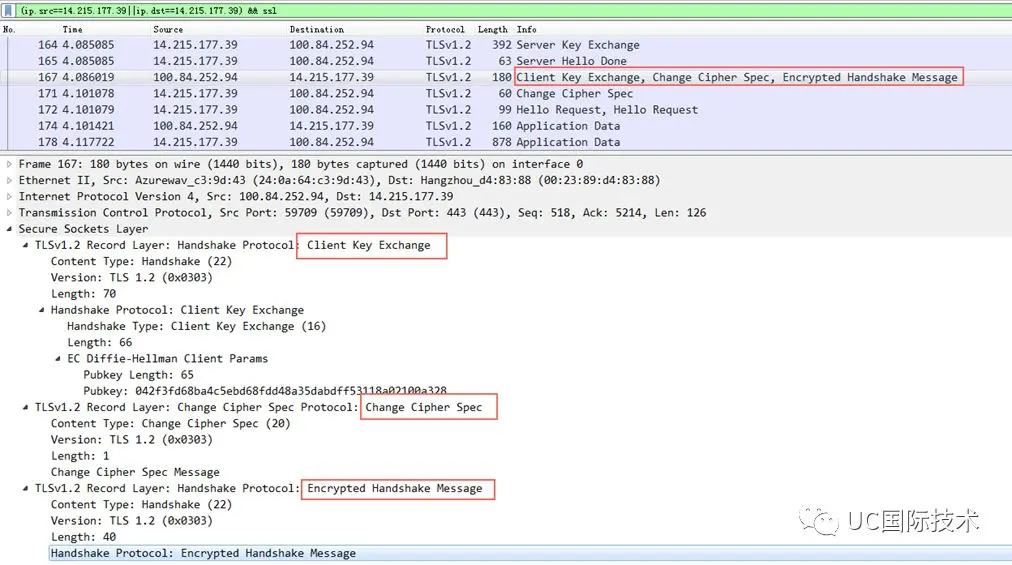Expand the Internet Protocol Version 4 node
This screenshot has height=565, width=1012.
point(9,196)
